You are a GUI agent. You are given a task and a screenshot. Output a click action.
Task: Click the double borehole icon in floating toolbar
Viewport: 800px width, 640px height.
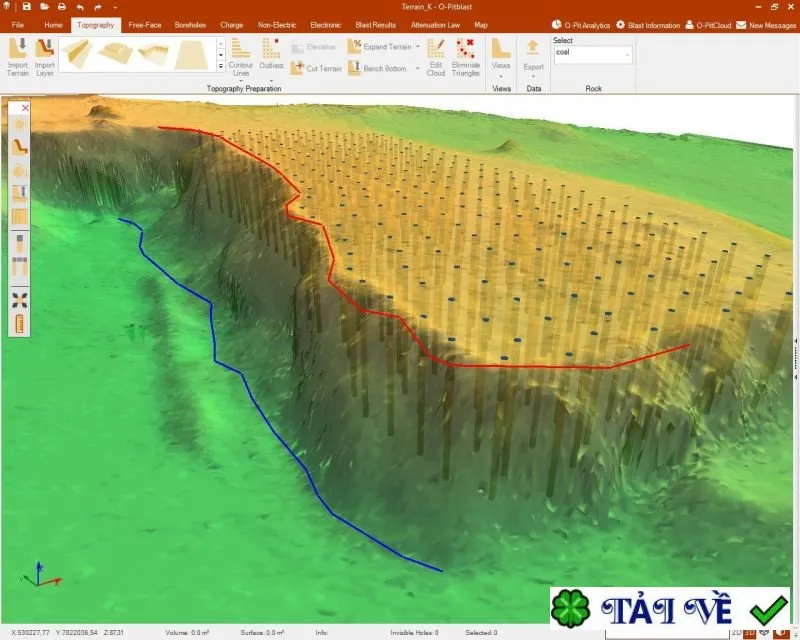click(x=19, y=266)
